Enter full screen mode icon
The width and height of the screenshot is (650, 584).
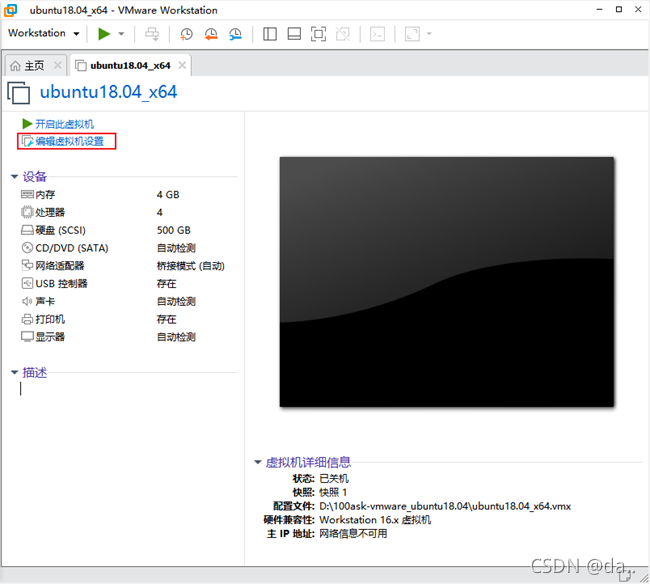click(318, 34)
